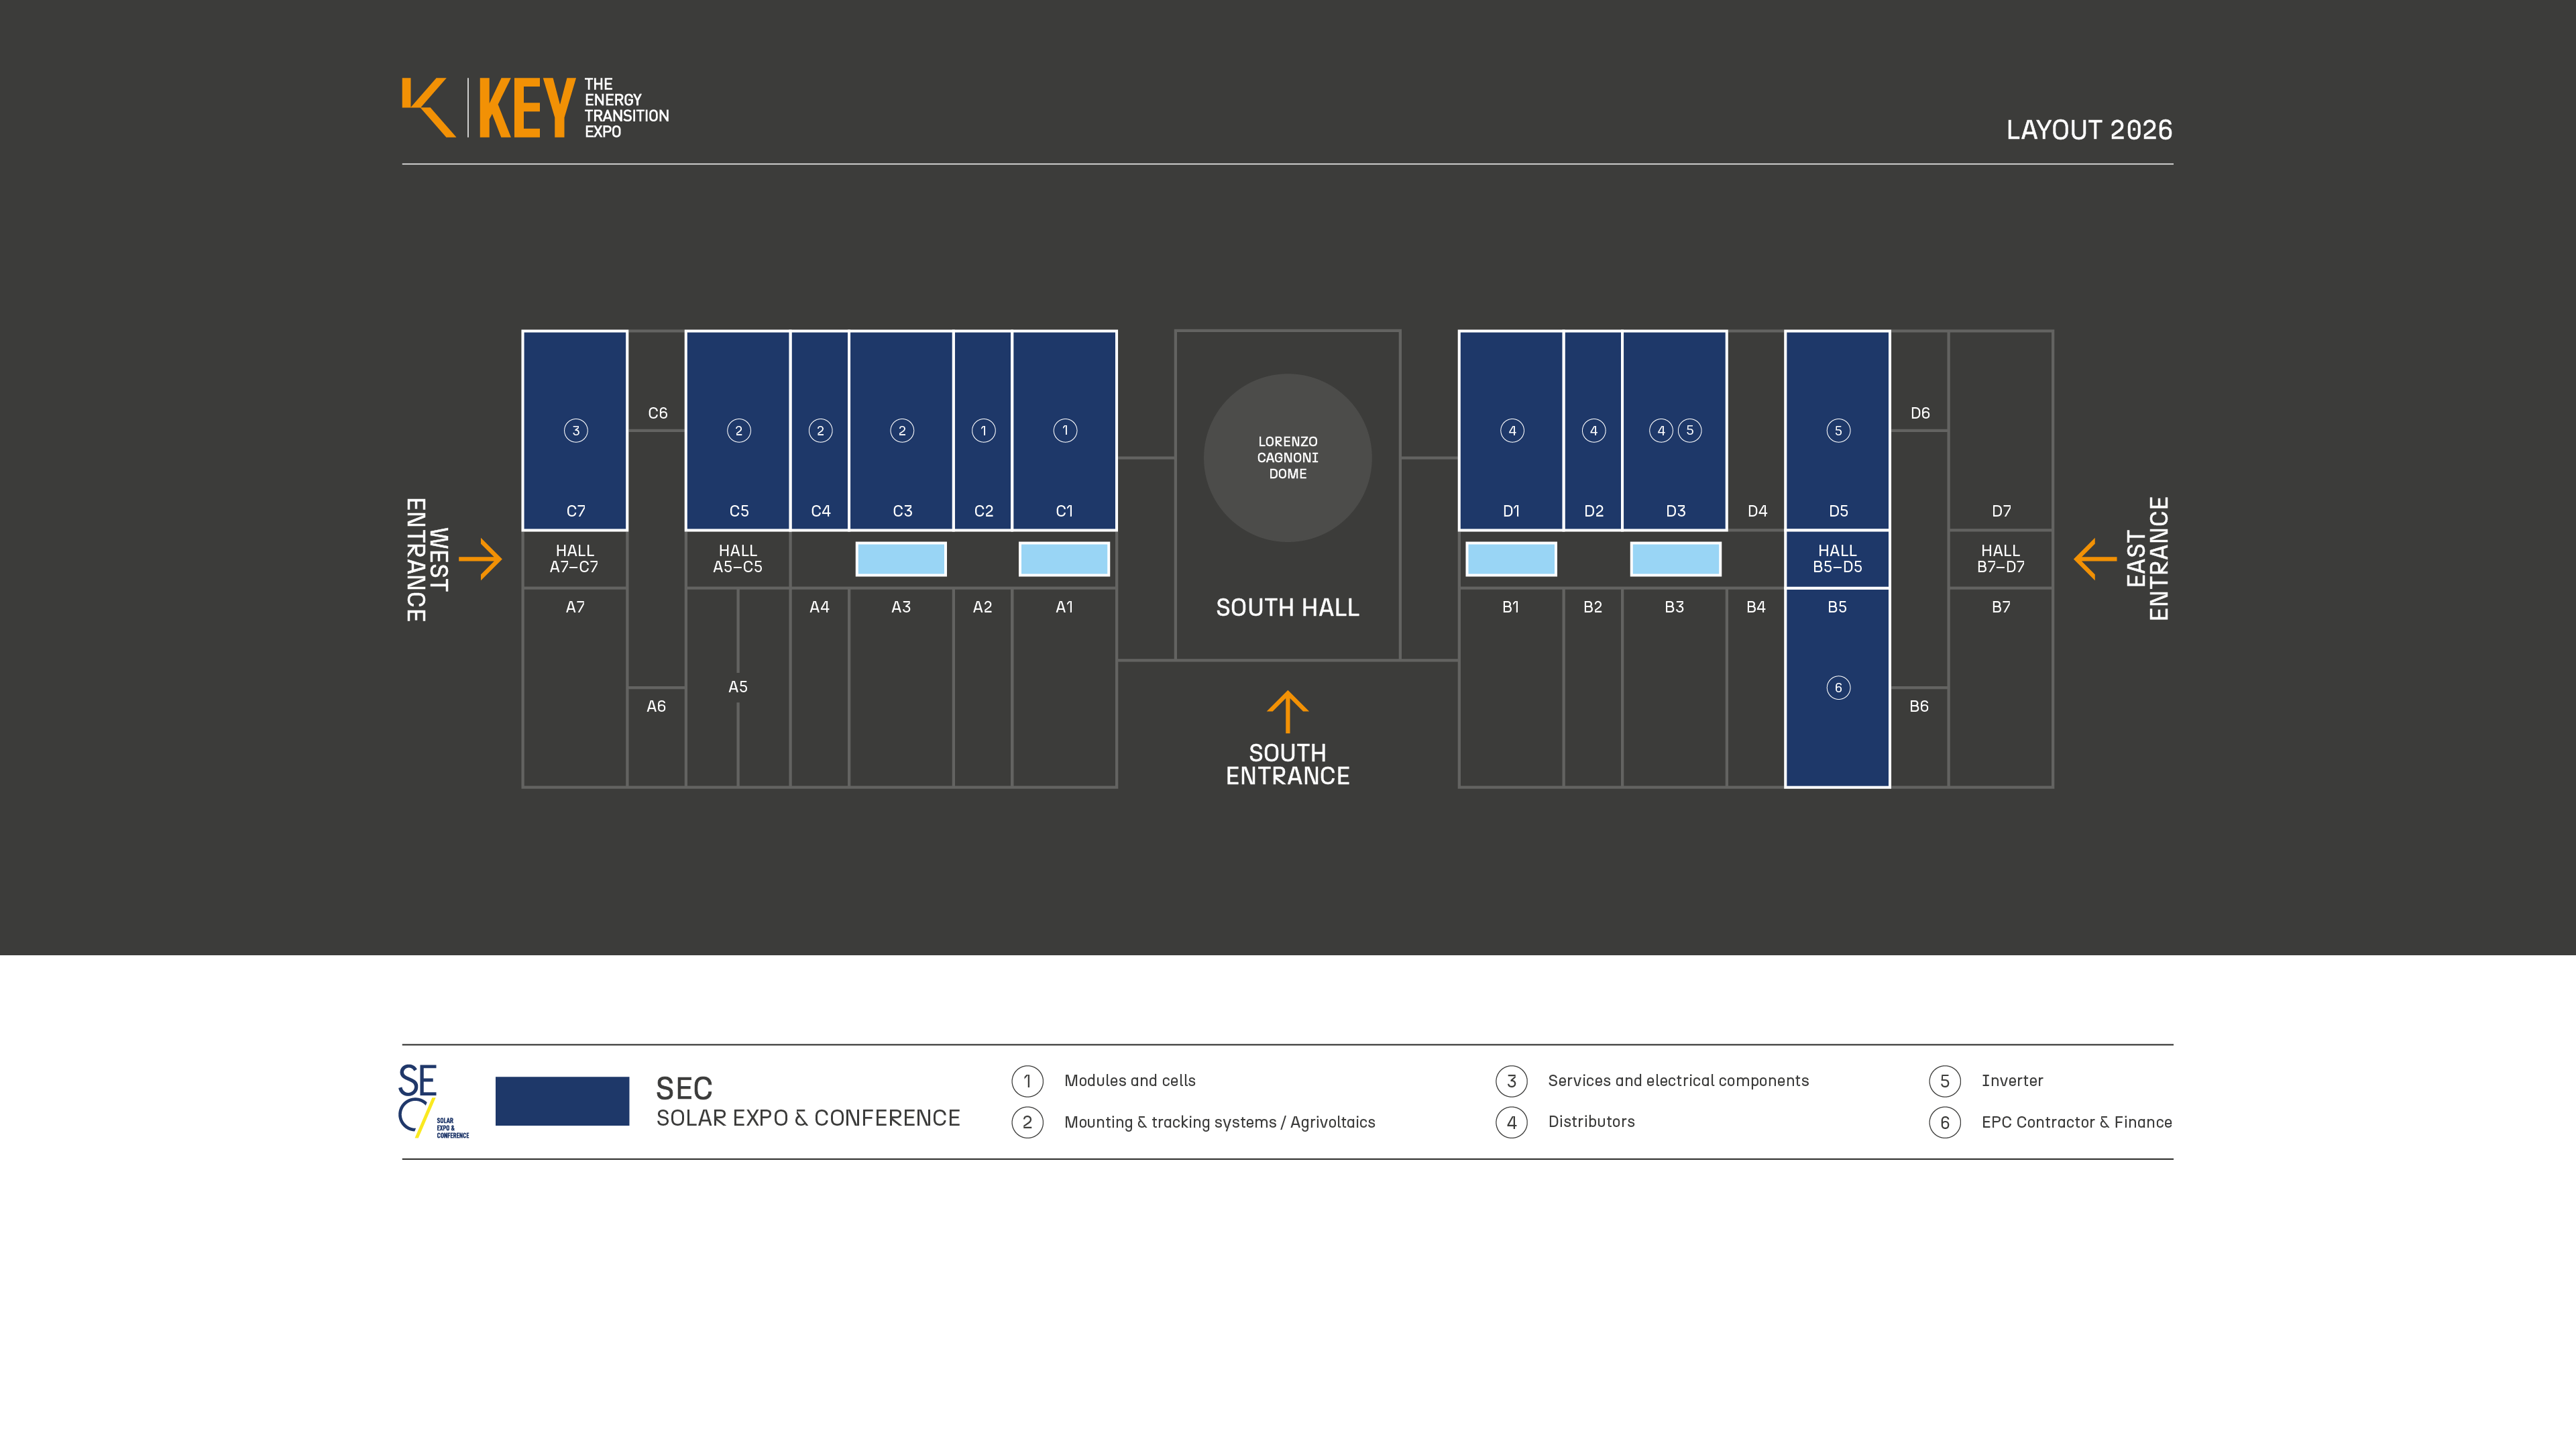
Task: Click light blue box above hall A3
Action: tap(900, 559)
